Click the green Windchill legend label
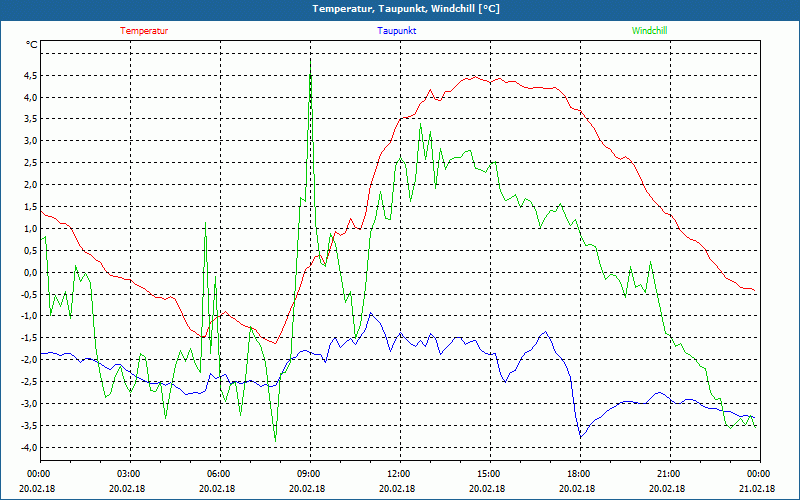The image size is (800, 500). pos(649,31)
